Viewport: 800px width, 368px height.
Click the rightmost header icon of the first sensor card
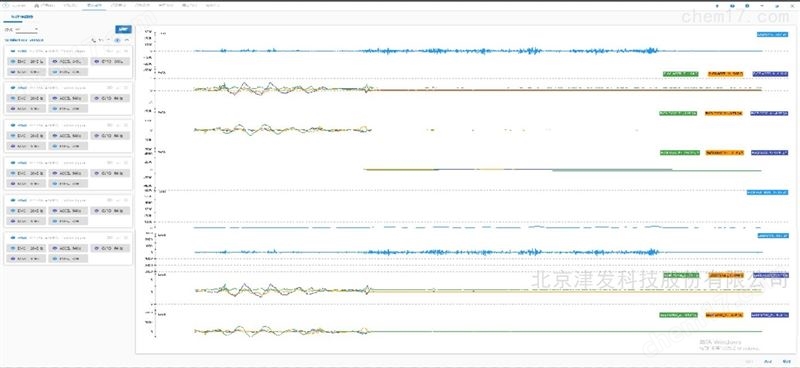click(x=127, y=52)
